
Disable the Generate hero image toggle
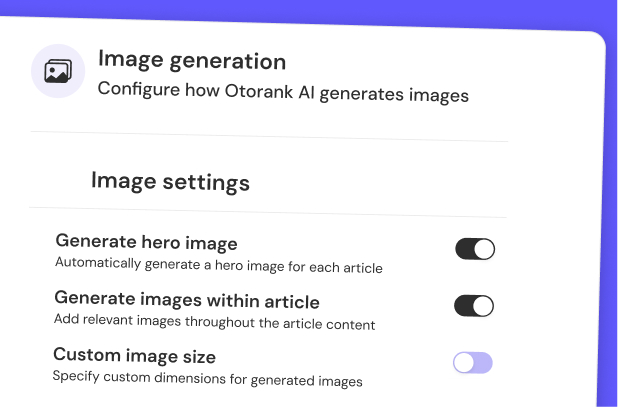tap(475, 249)
